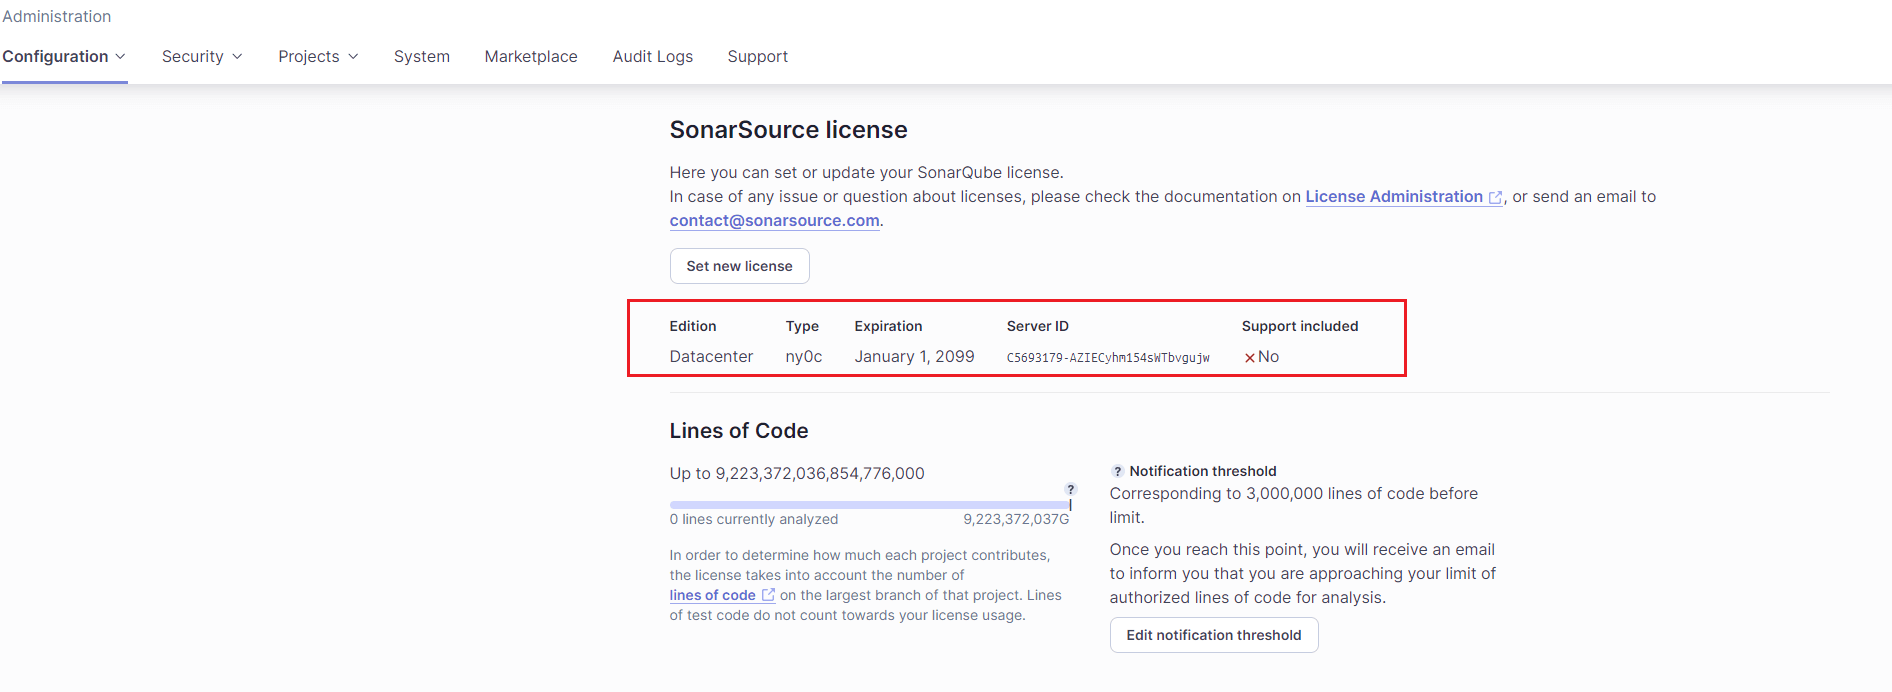Click Edit notification threshold button
This screenshot has width=1892, height=692.
tap(1214, 635)
